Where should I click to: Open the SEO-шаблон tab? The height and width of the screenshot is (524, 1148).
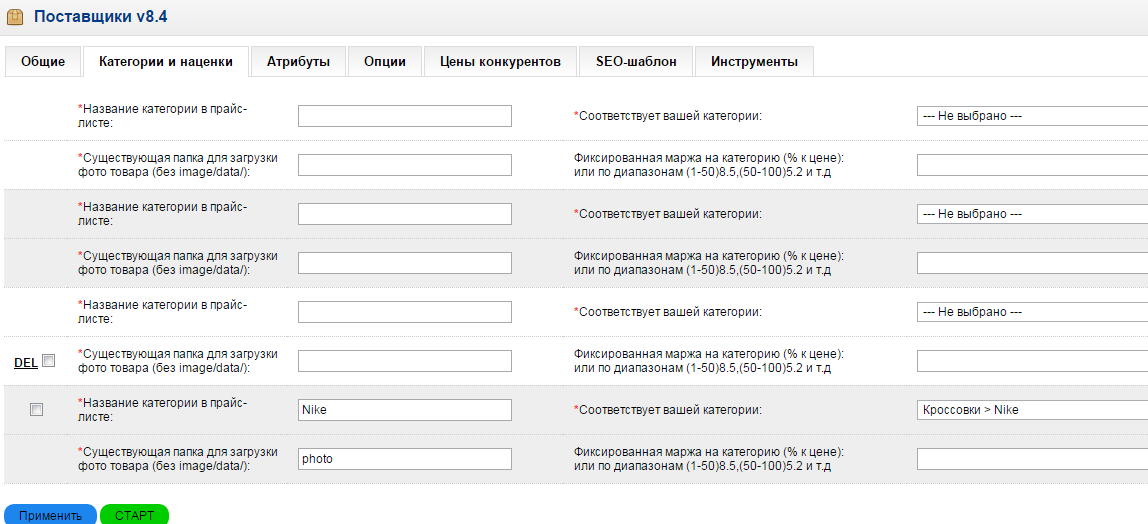click(x=636, y=62)
